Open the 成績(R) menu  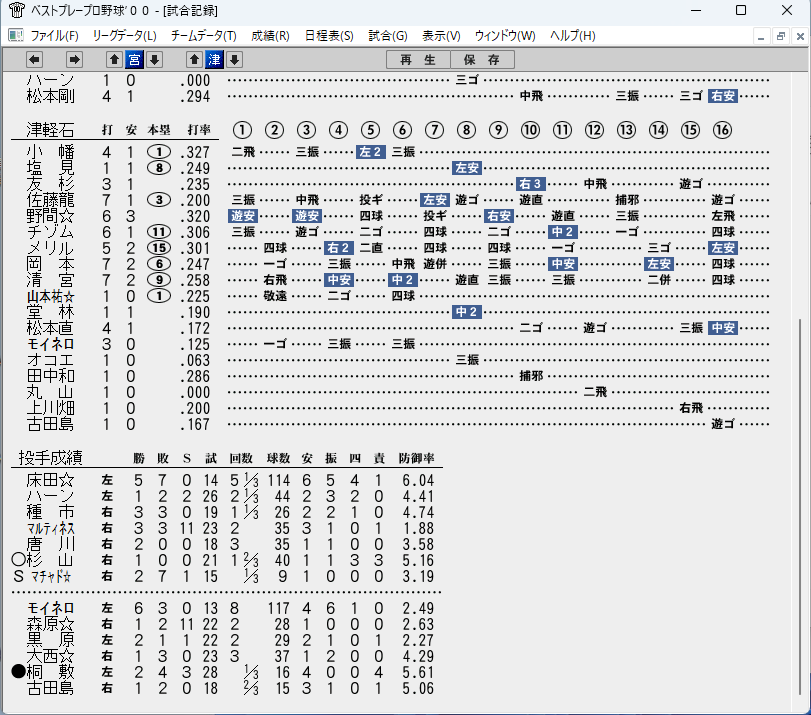pos(271,36)
